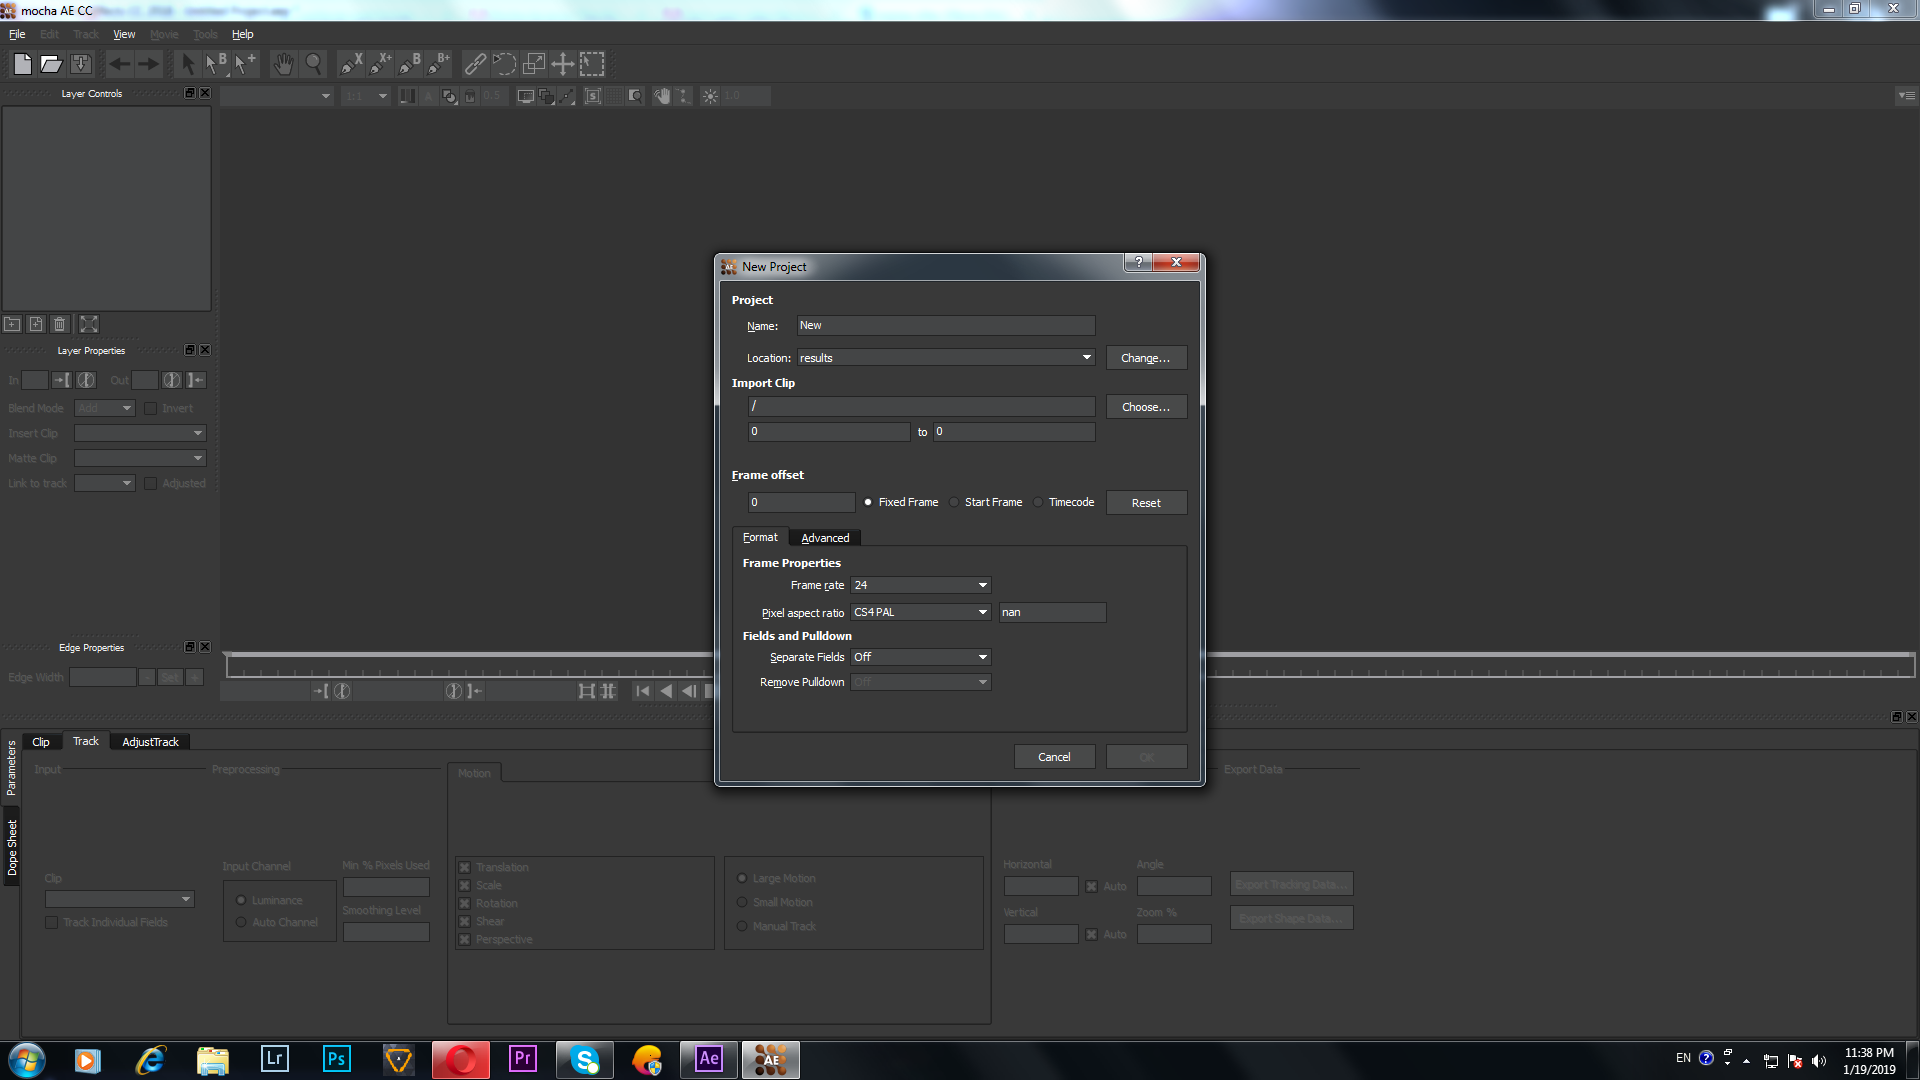The image size is (1920, 1080).
Task: Select the Fixed Frame radio button
Action: tap(868, 502)
